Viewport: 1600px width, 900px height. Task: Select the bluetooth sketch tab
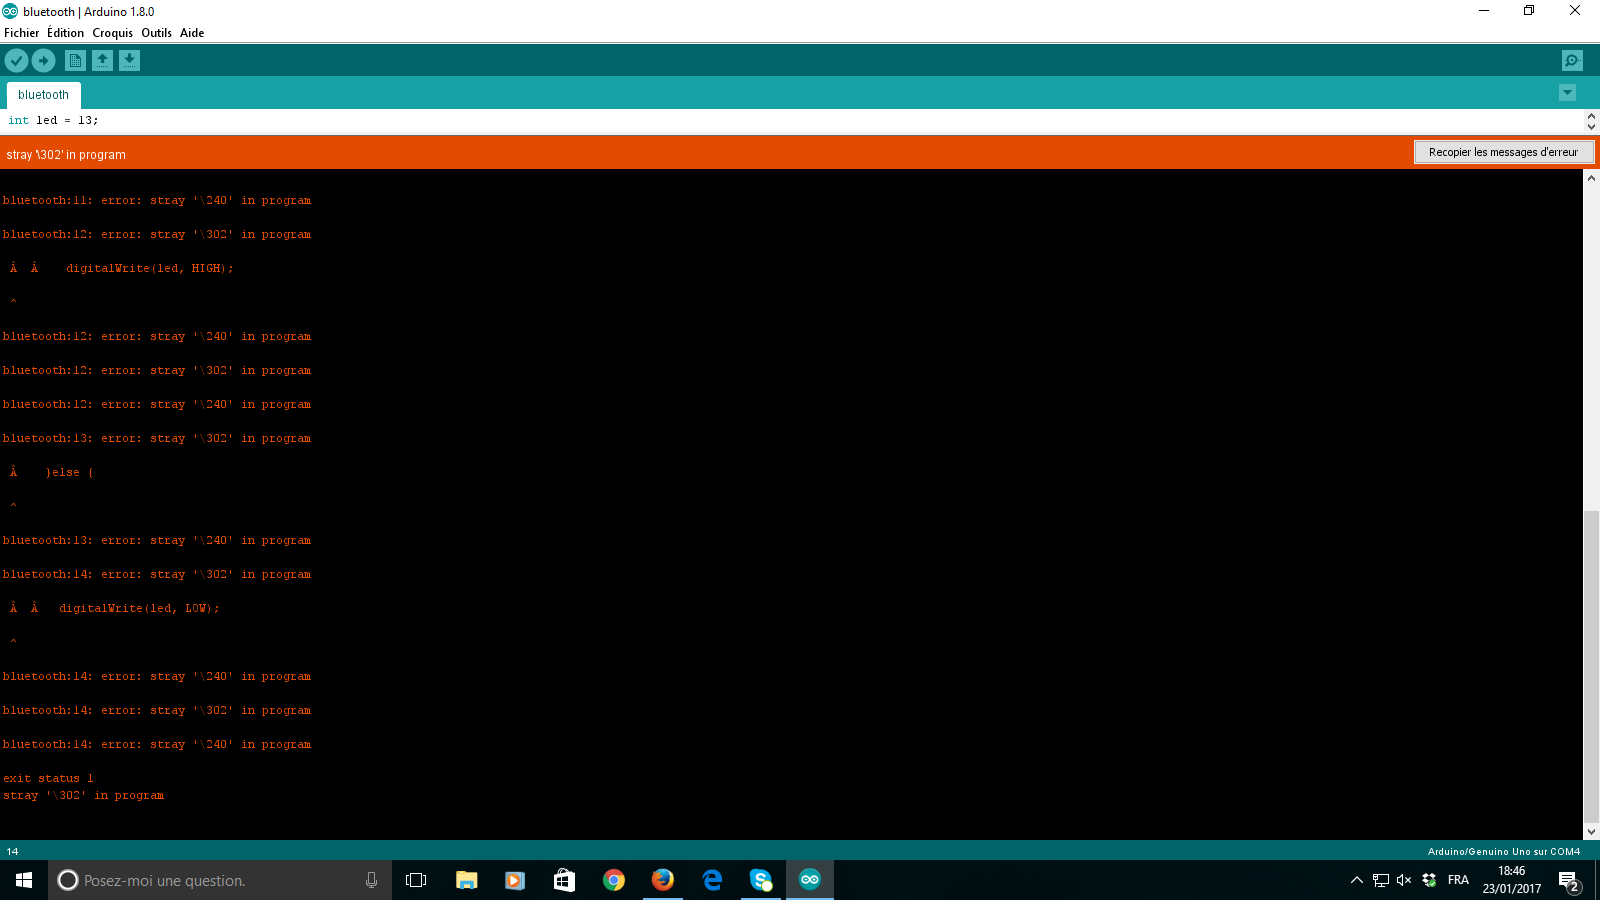[43, 95]
